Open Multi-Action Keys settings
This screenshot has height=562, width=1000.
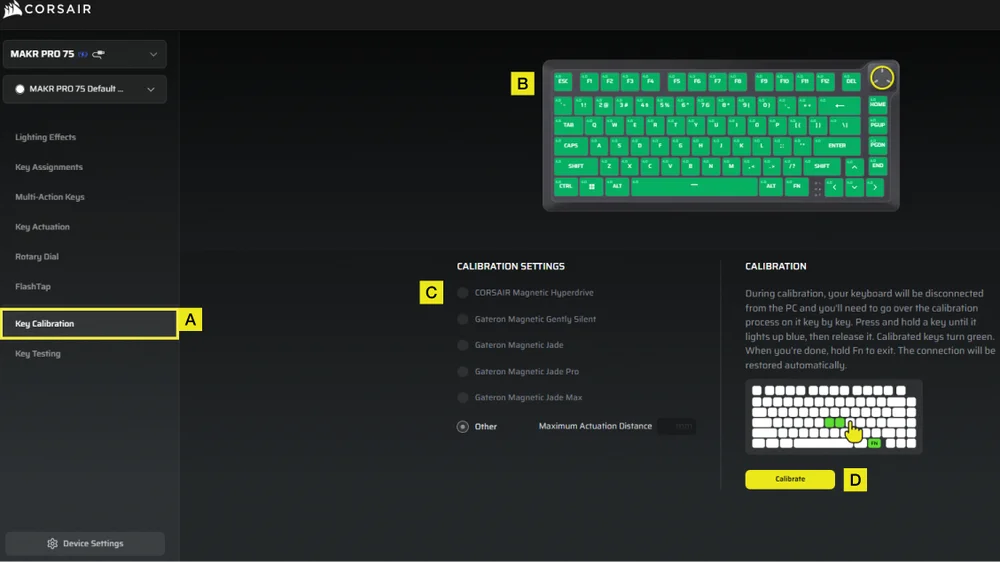click(x=50, y=197)
